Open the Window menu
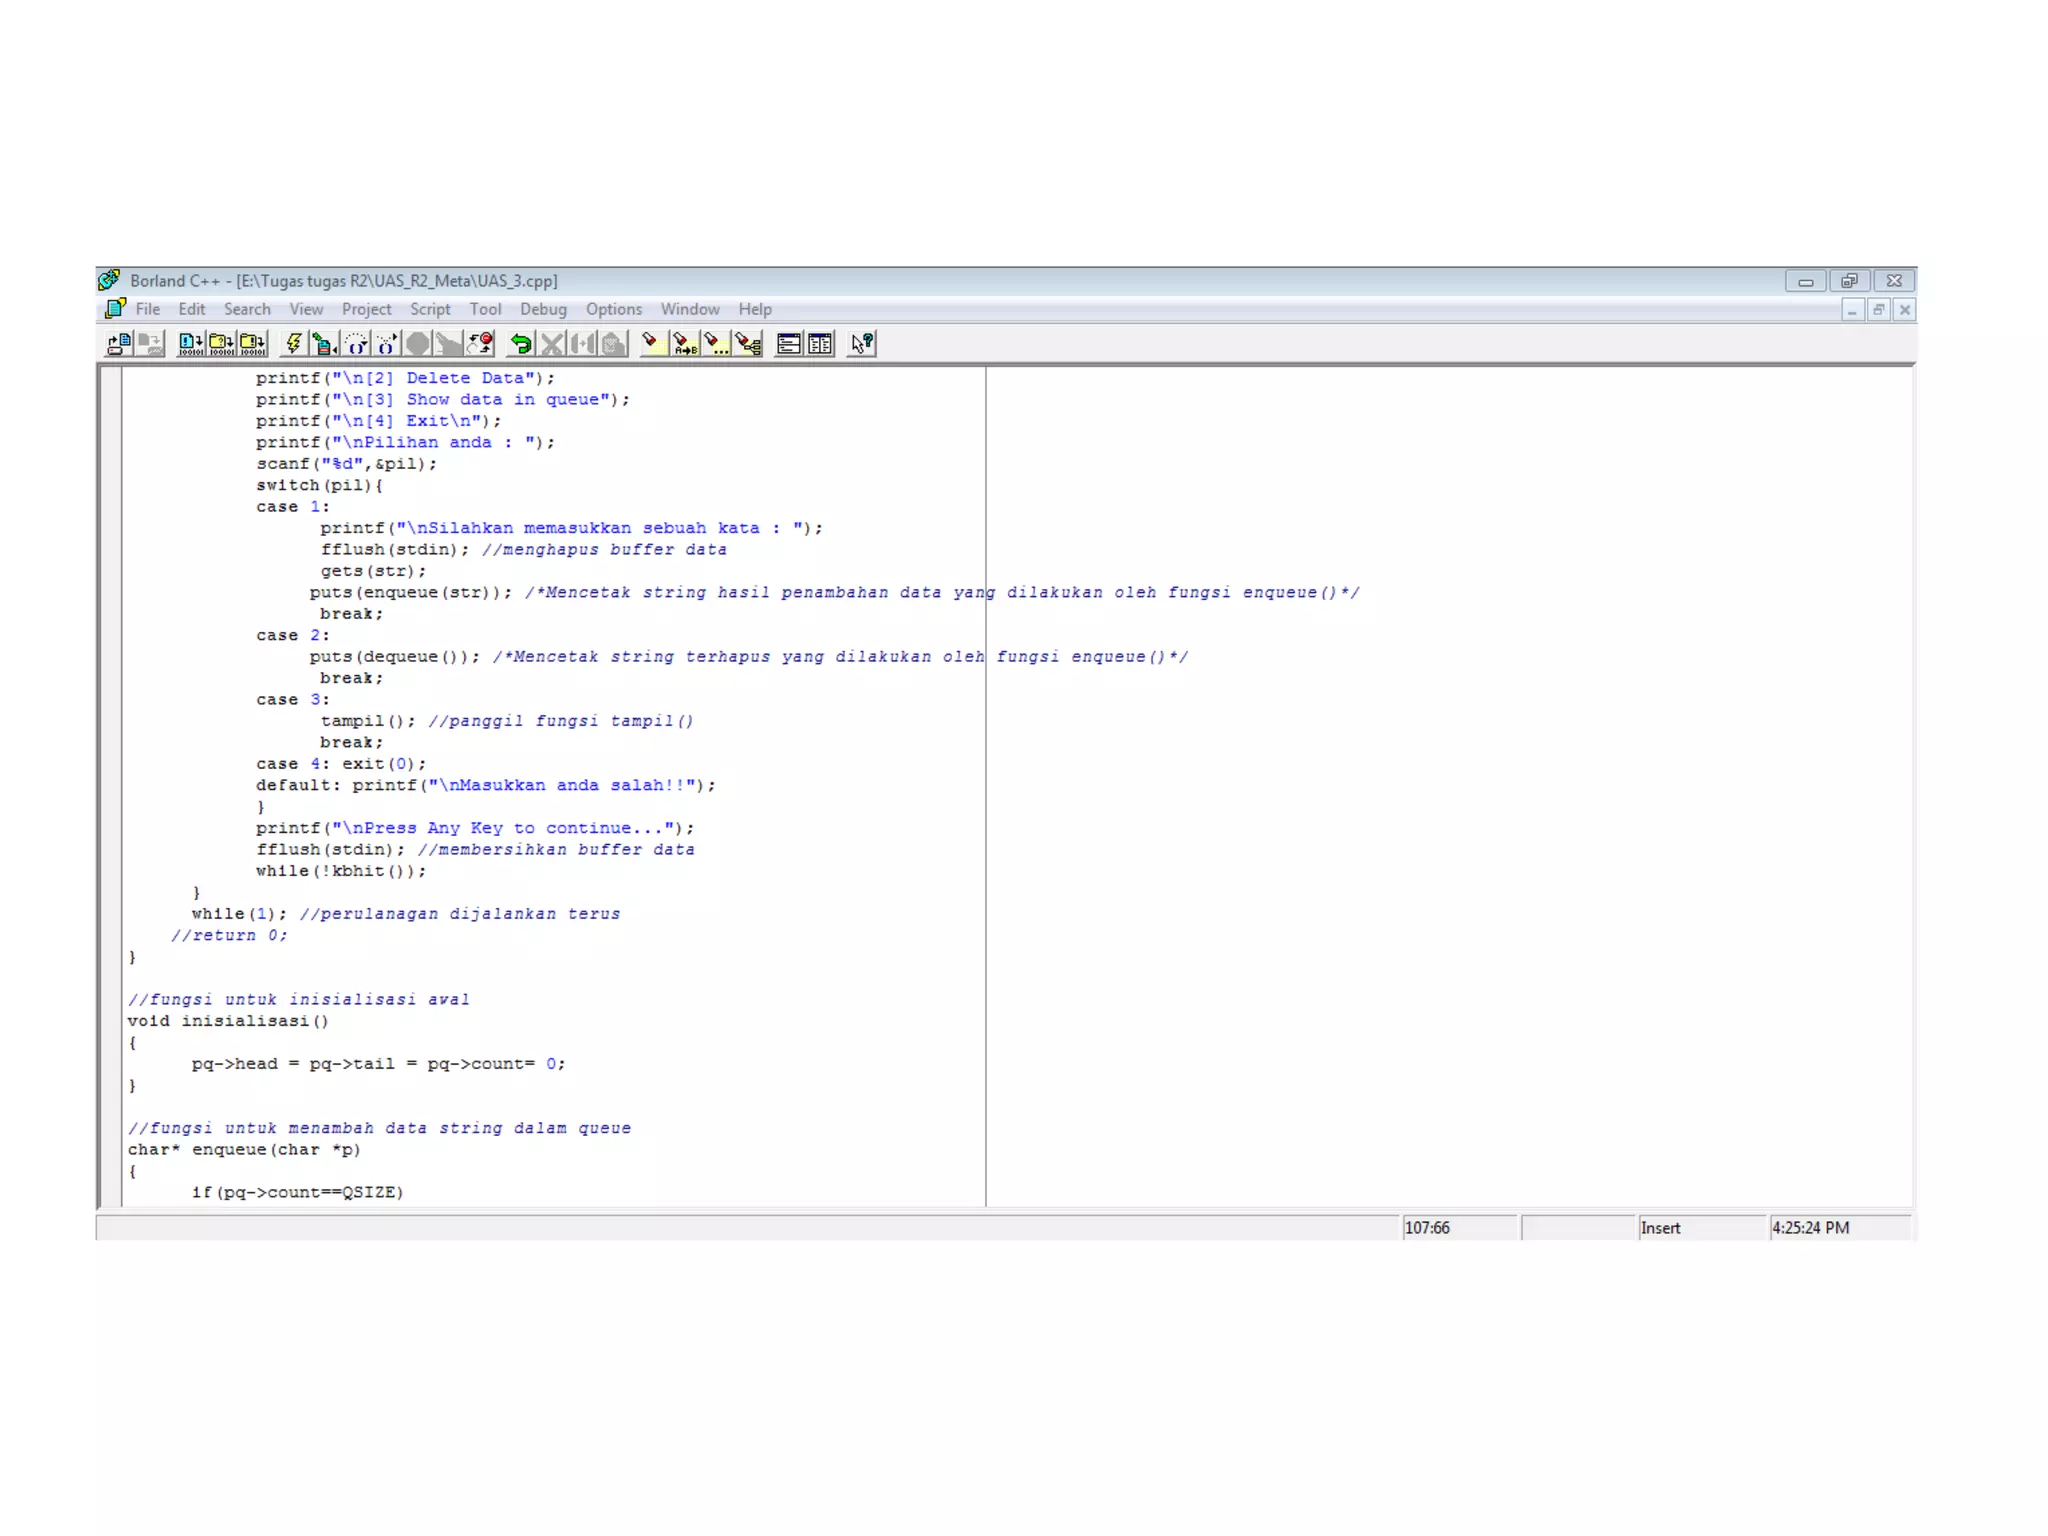The image size is (2048, 1536). [x=689, y=310]
